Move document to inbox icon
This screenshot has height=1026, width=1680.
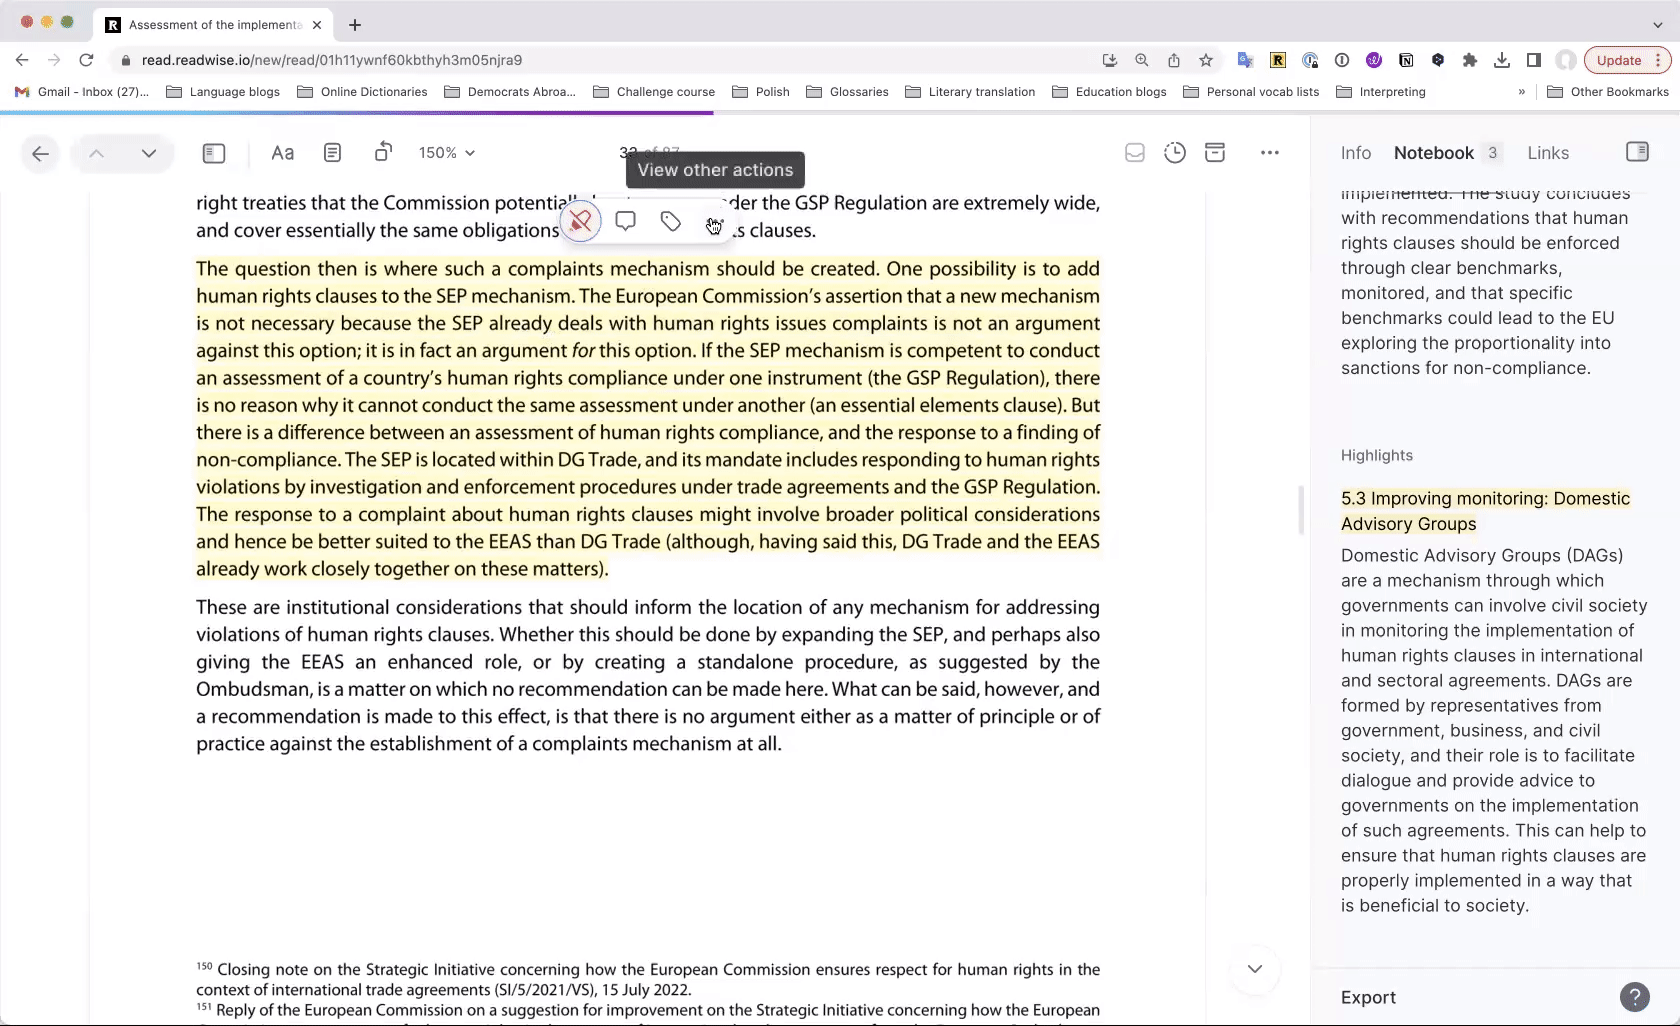click(x=1135, y=153)
